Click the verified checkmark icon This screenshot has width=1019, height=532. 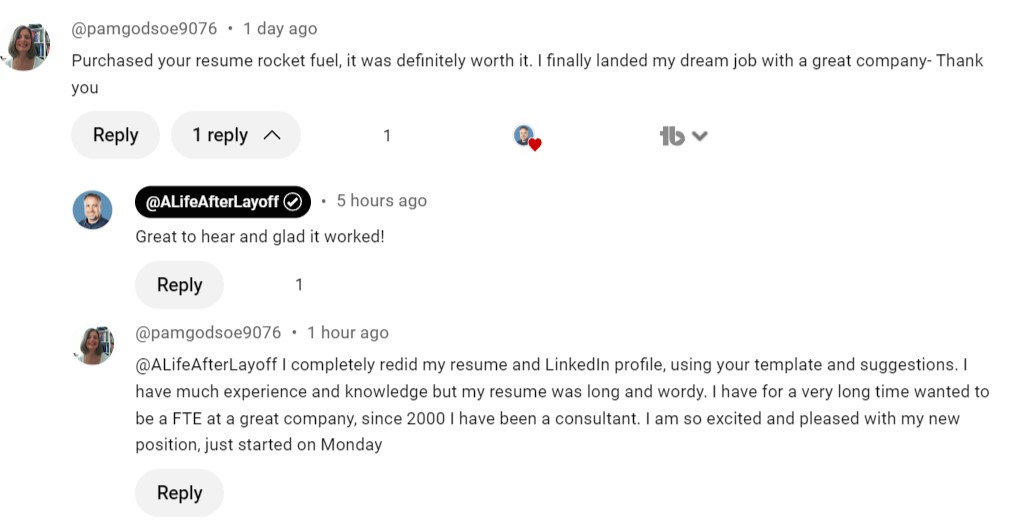pyautogui.click(x=292, y=201)
